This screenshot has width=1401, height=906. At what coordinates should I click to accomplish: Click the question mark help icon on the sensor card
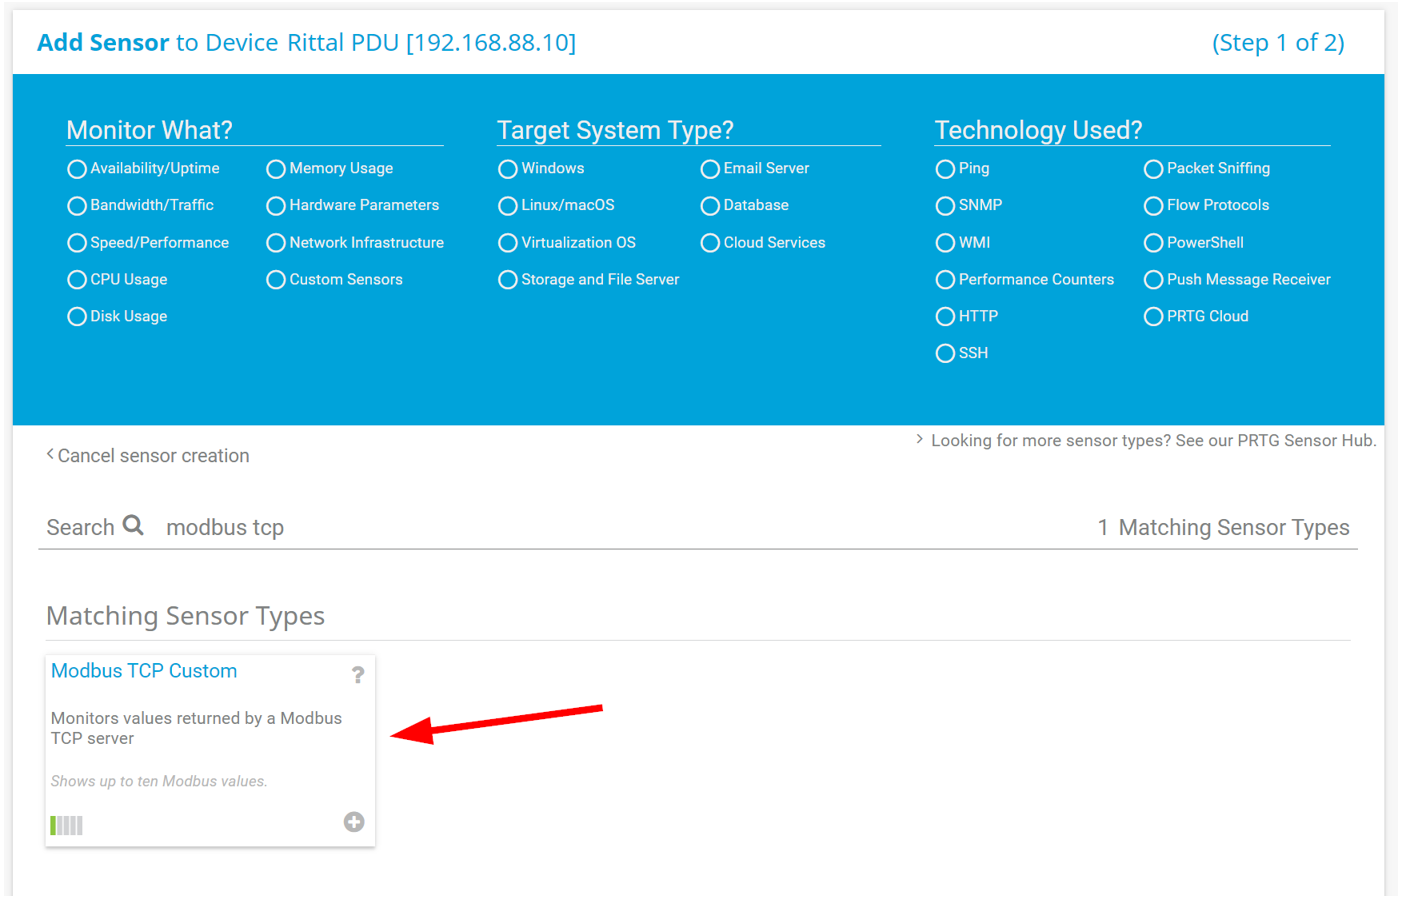(357, 675)
